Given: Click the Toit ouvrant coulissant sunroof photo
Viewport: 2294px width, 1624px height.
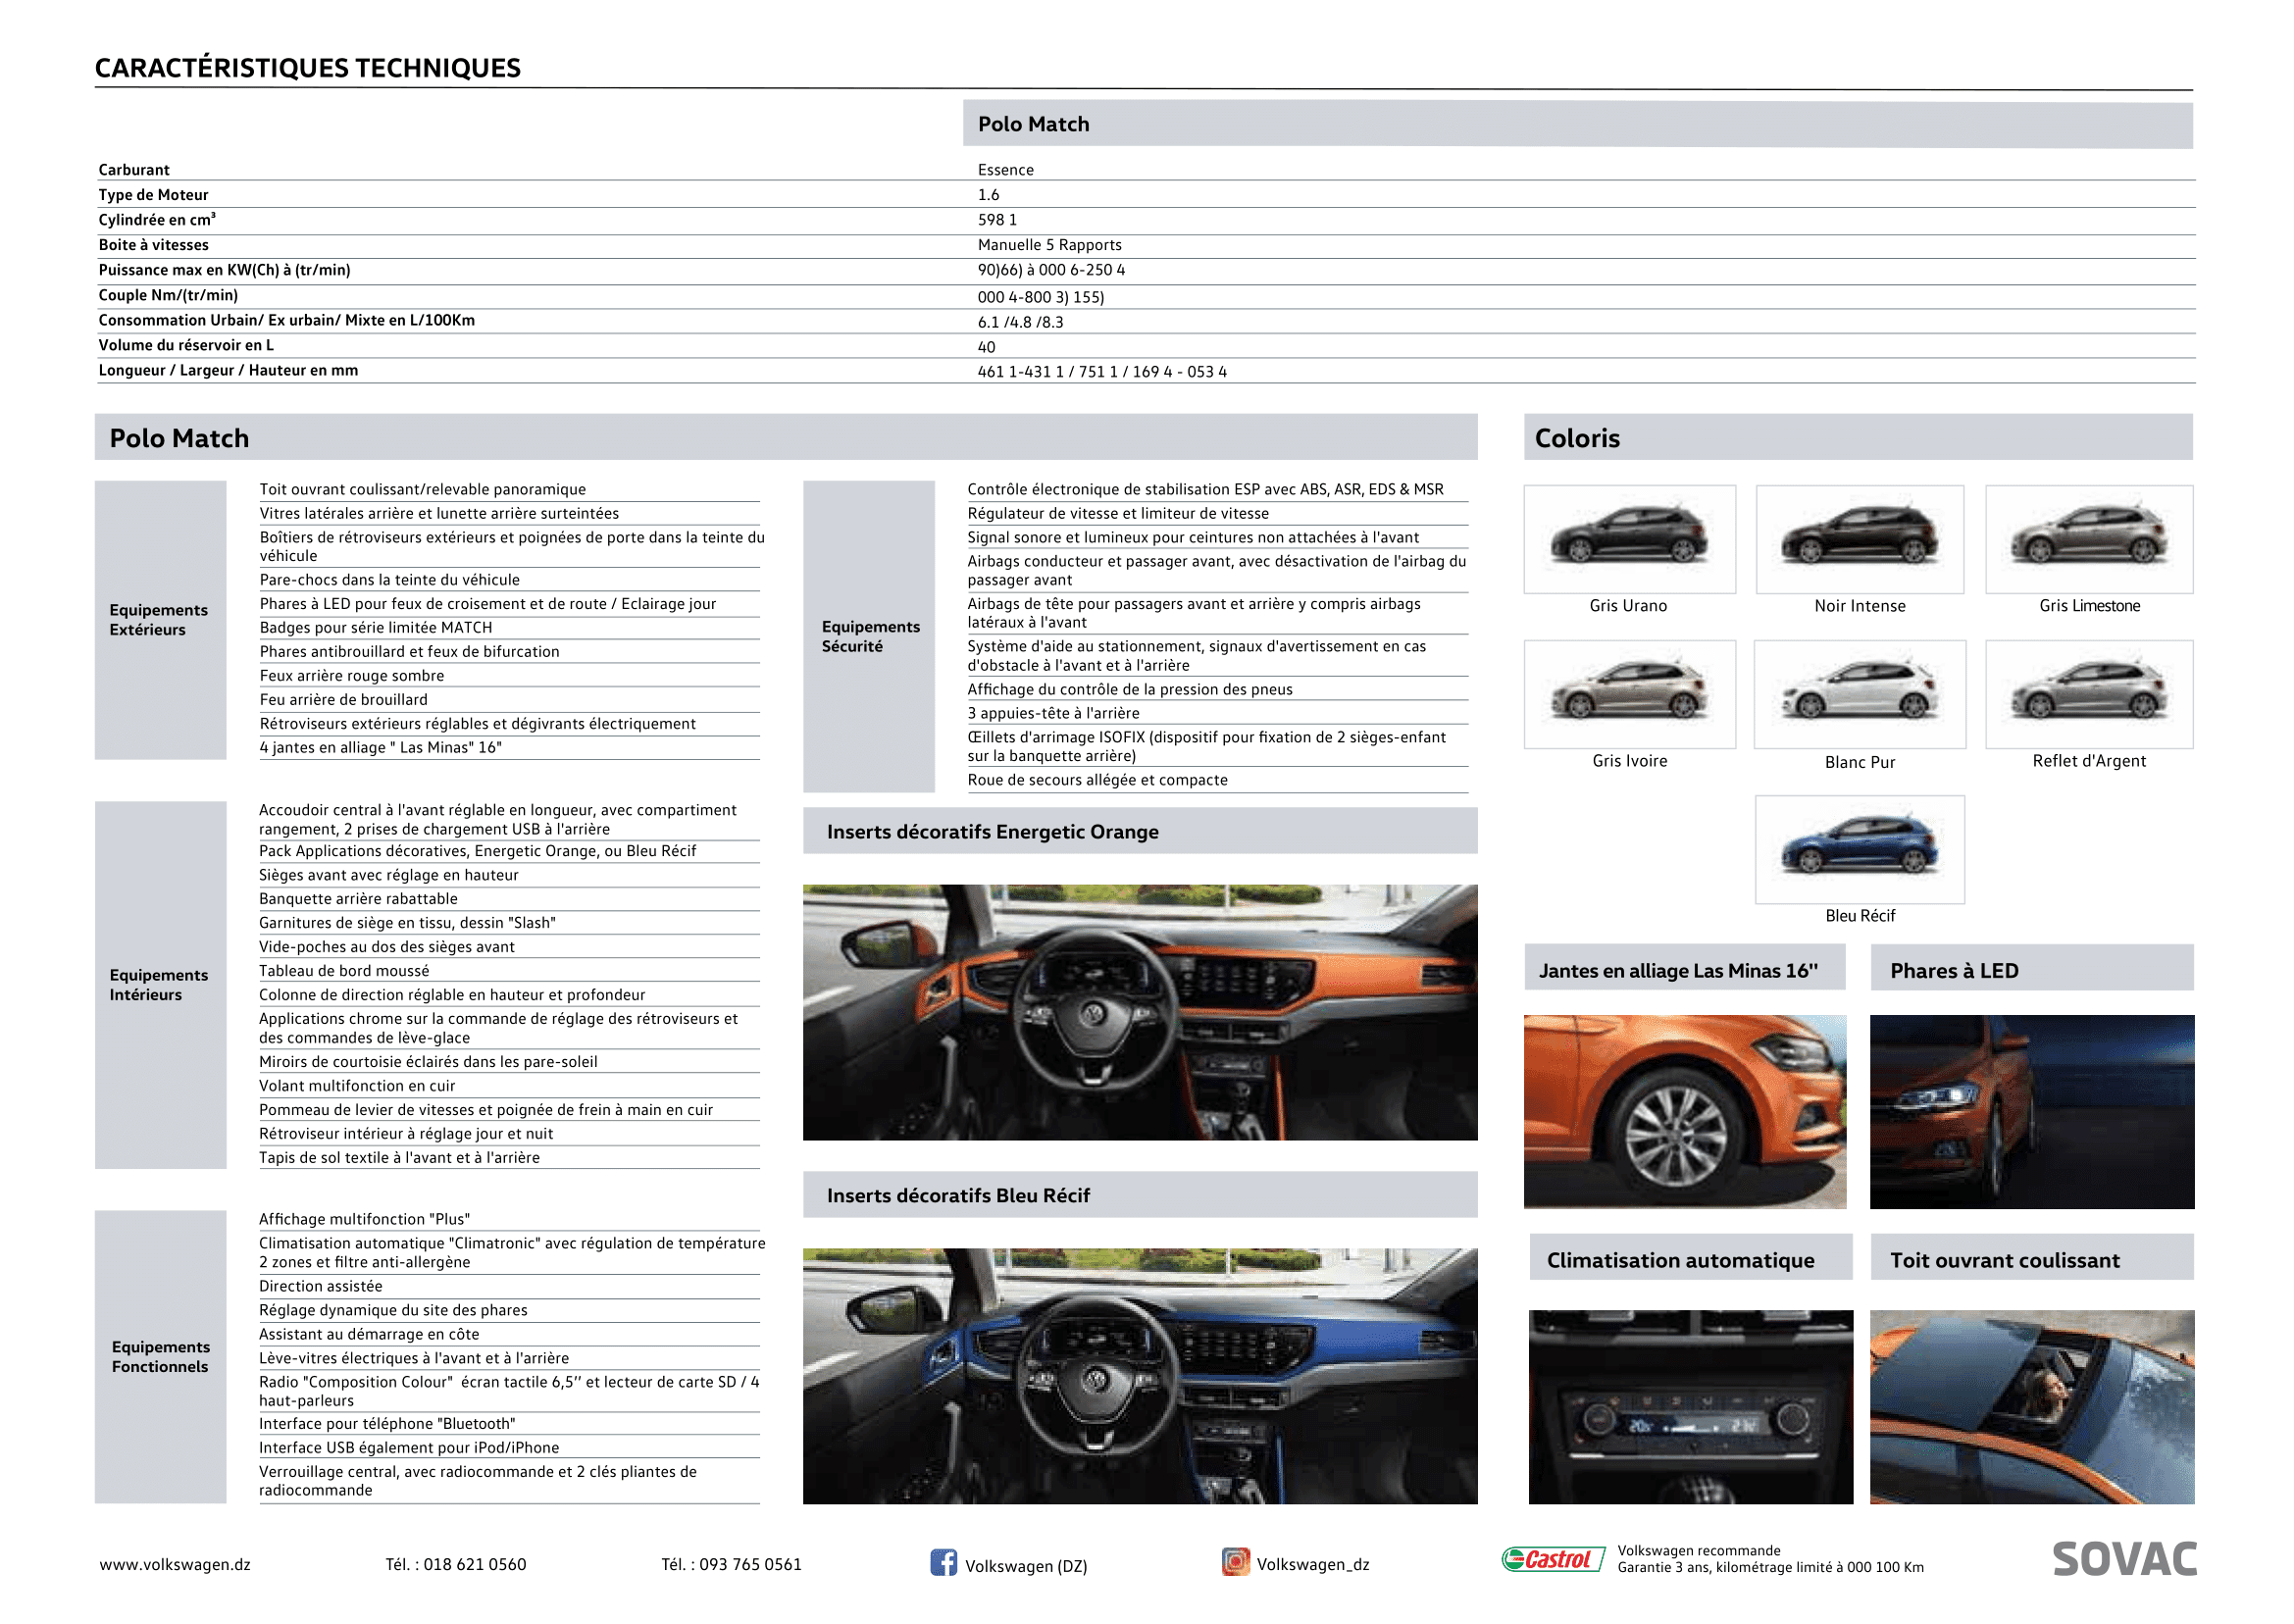Looking at the screenshot, I should pyautogui.click(x=2031, y=1406).
